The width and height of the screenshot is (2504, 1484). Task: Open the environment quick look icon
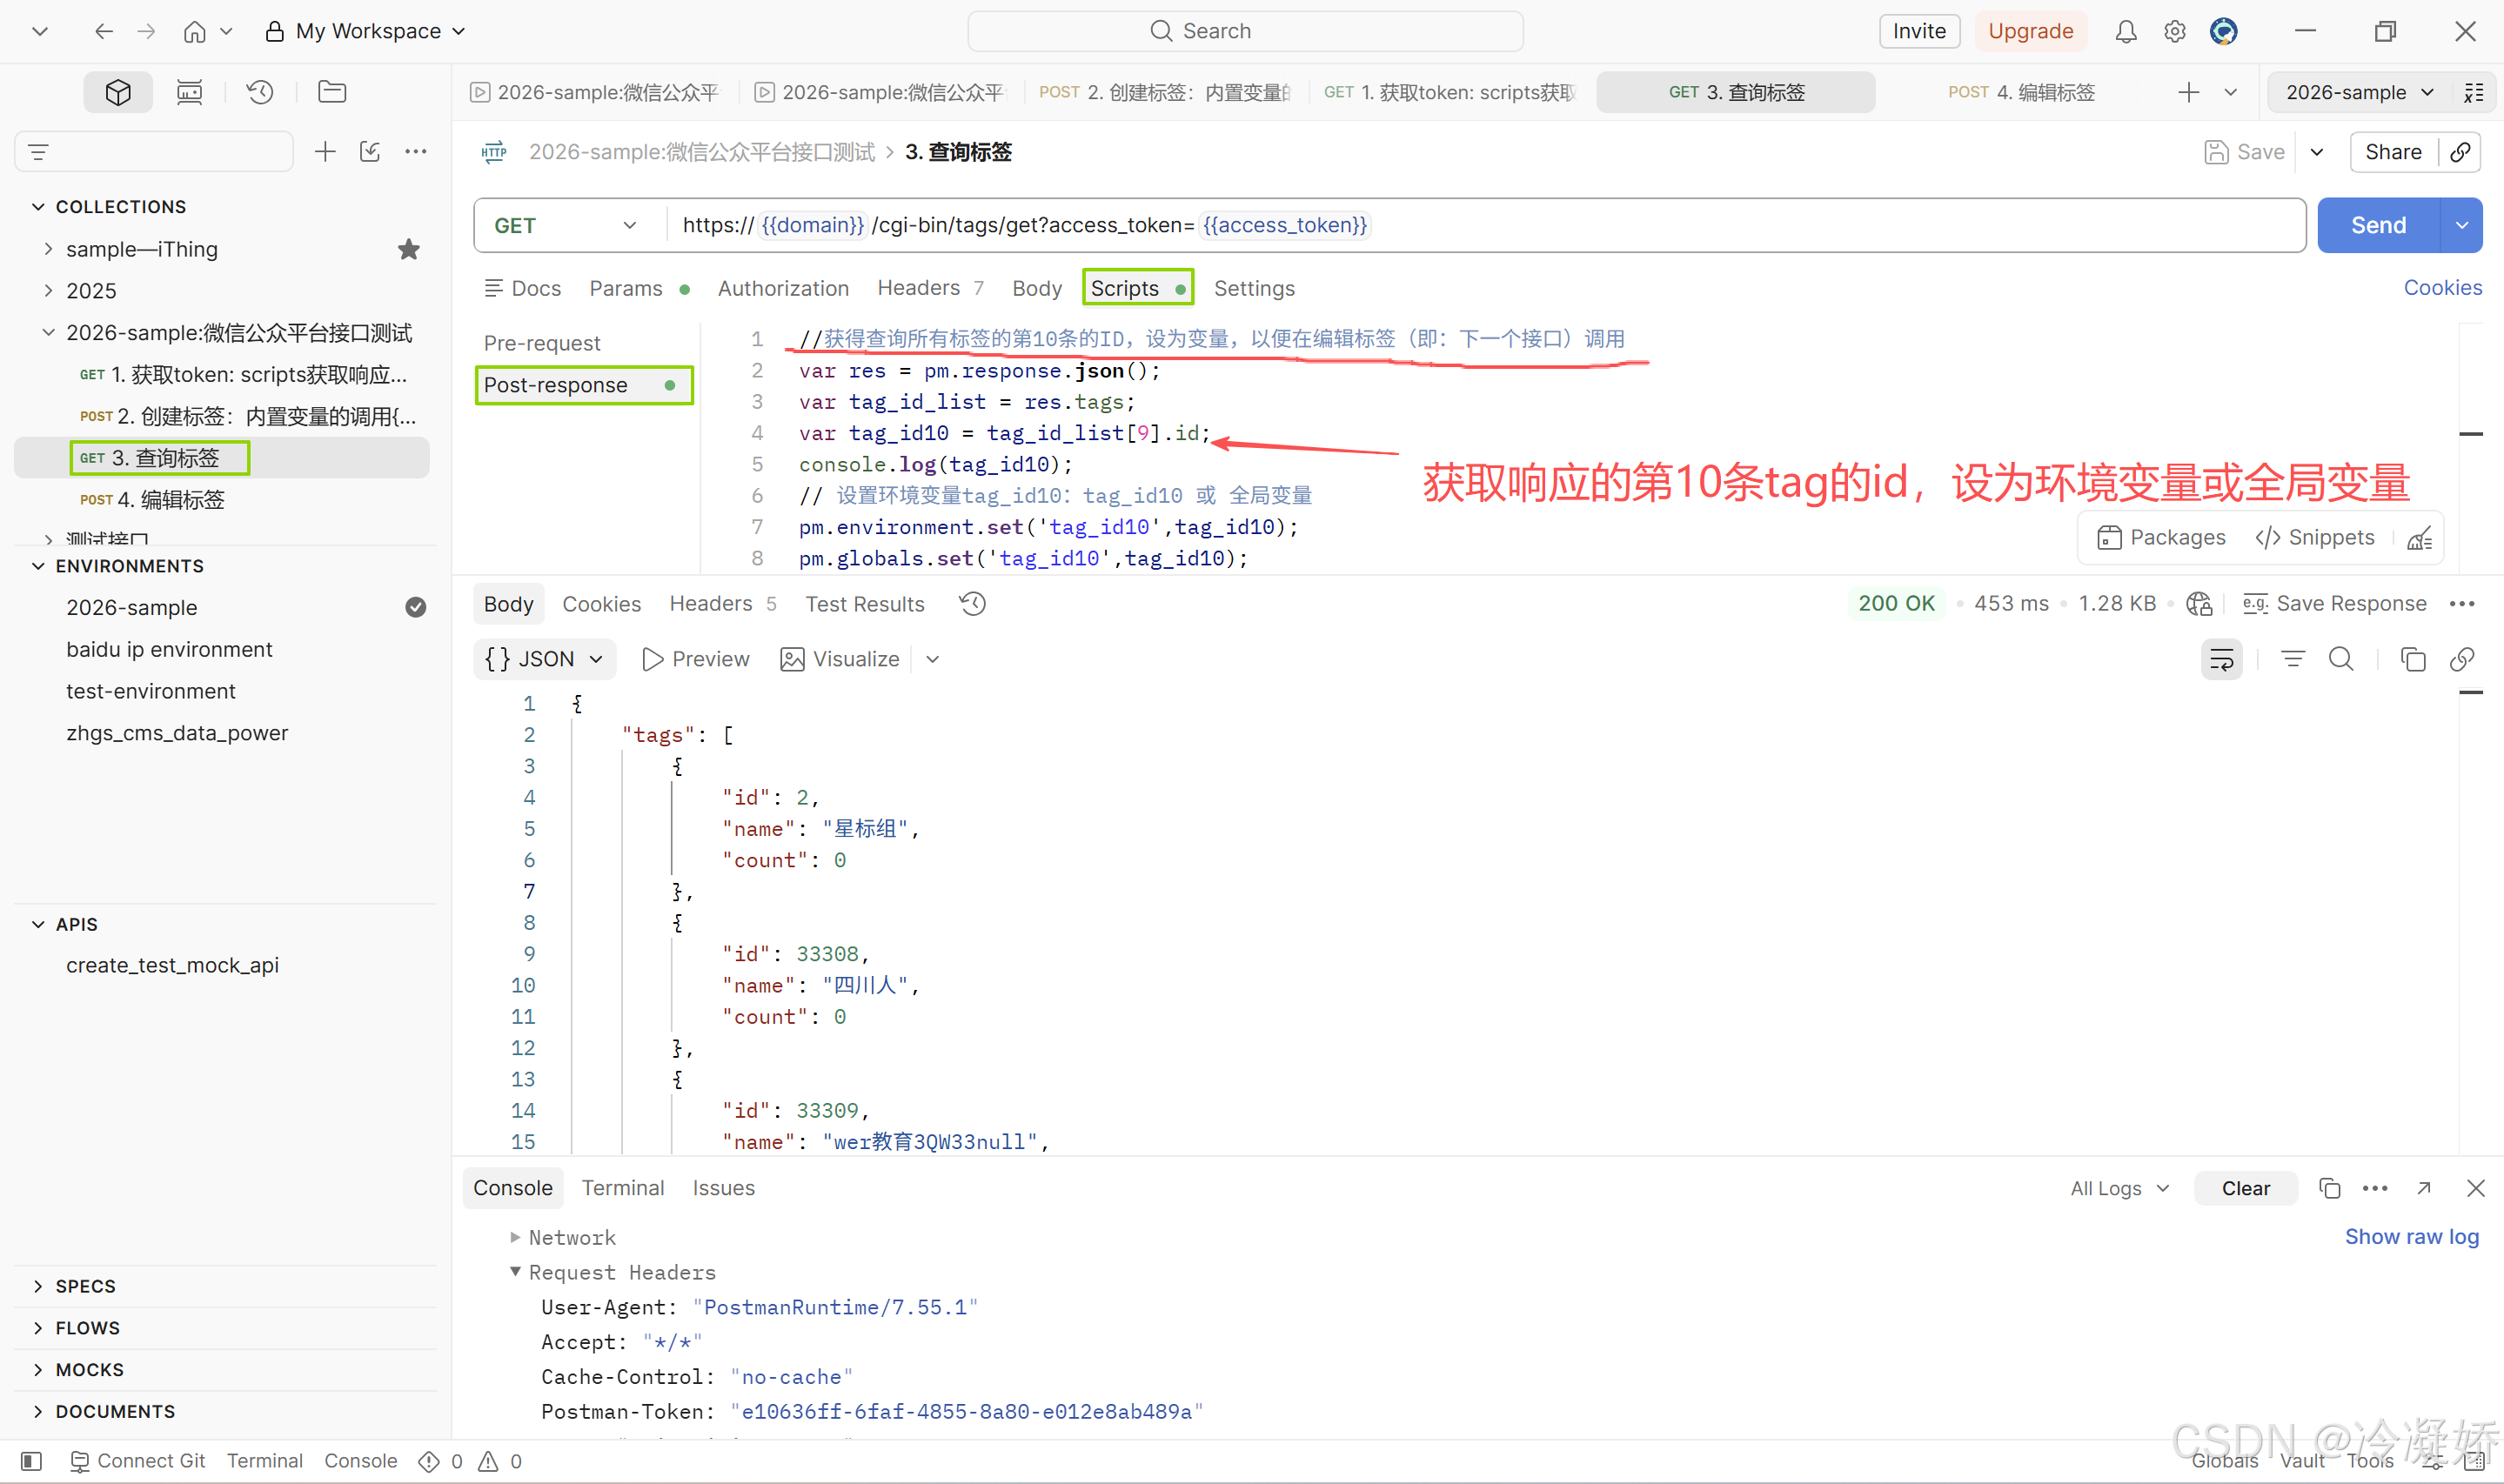pos(2474,92)
